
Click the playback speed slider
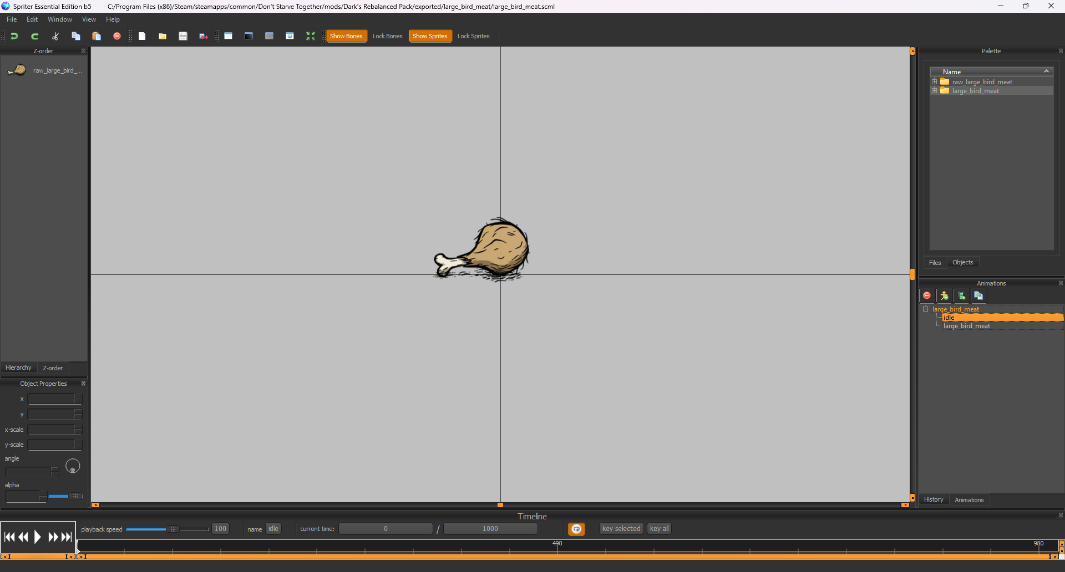[x=167, y=529]
